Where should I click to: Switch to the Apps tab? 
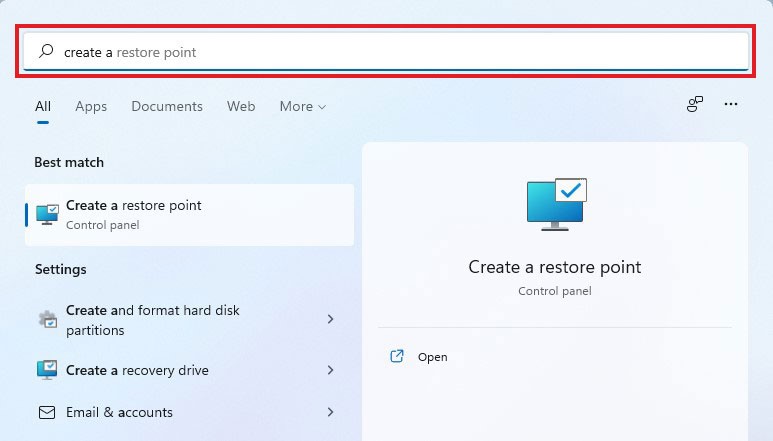click(91, 106)
